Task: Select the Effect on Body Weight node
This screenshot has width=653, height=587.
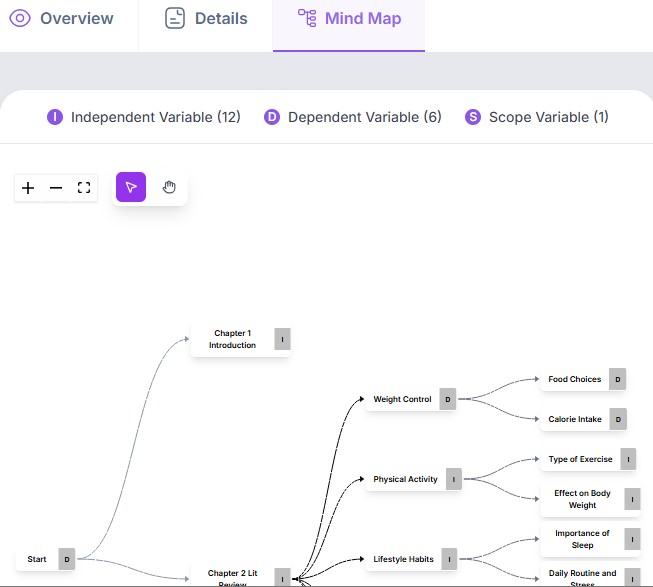Action: 590,499
